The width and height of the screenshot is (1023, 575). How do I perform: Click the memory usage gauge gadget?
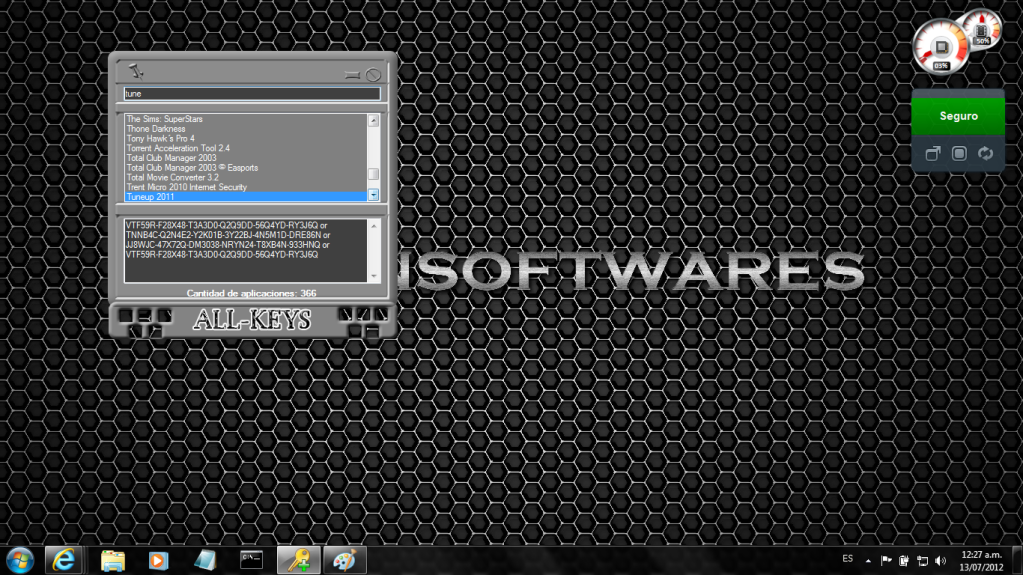(x=982, y=29)
